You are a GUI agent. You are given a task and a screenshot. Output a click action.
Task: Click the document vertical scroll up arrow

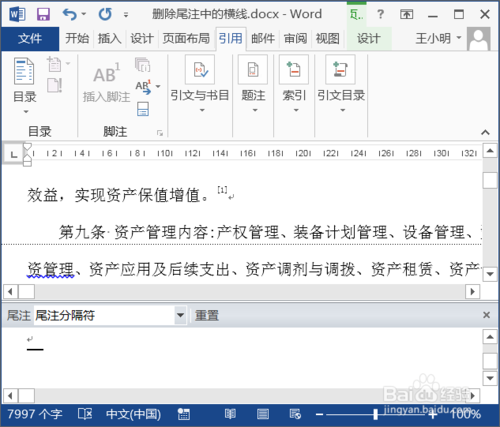(x=490, y=151)
